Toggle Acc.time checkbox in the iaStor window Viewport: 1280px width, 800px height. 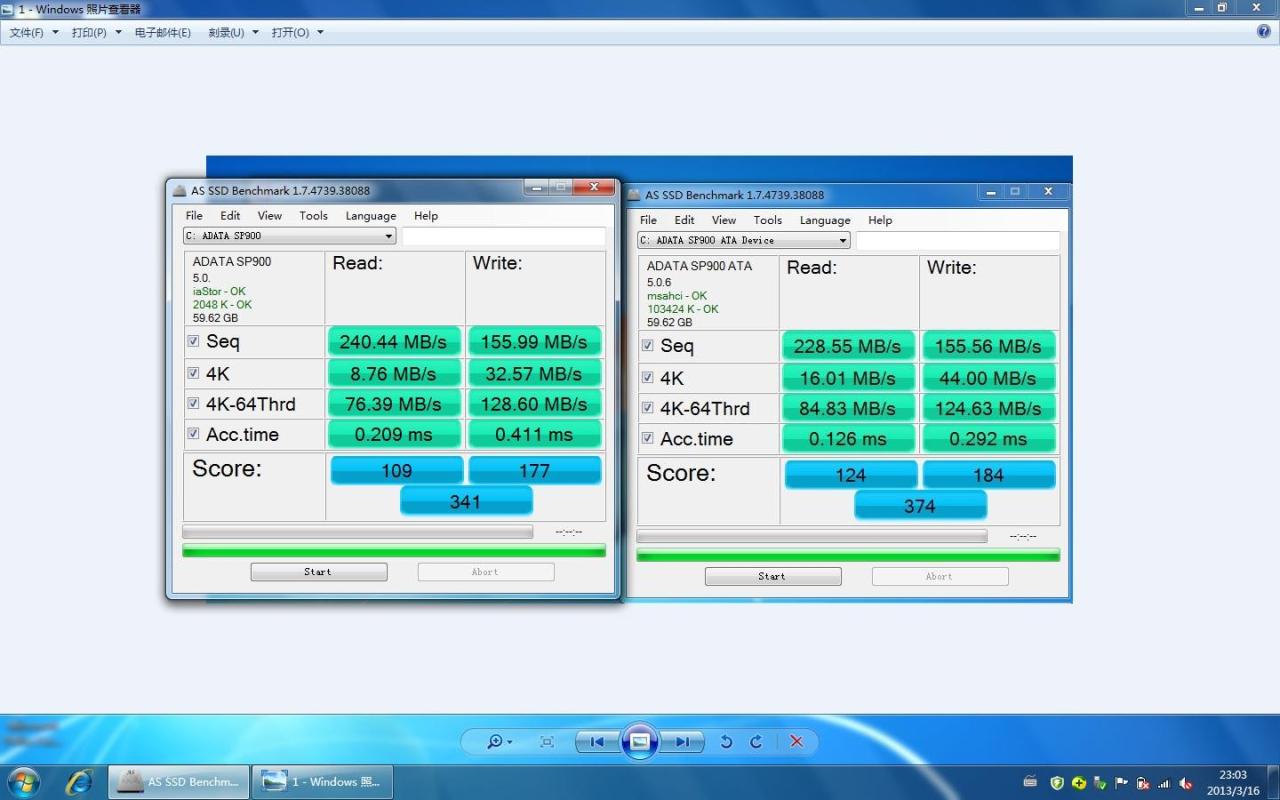(x=194, y=434)
